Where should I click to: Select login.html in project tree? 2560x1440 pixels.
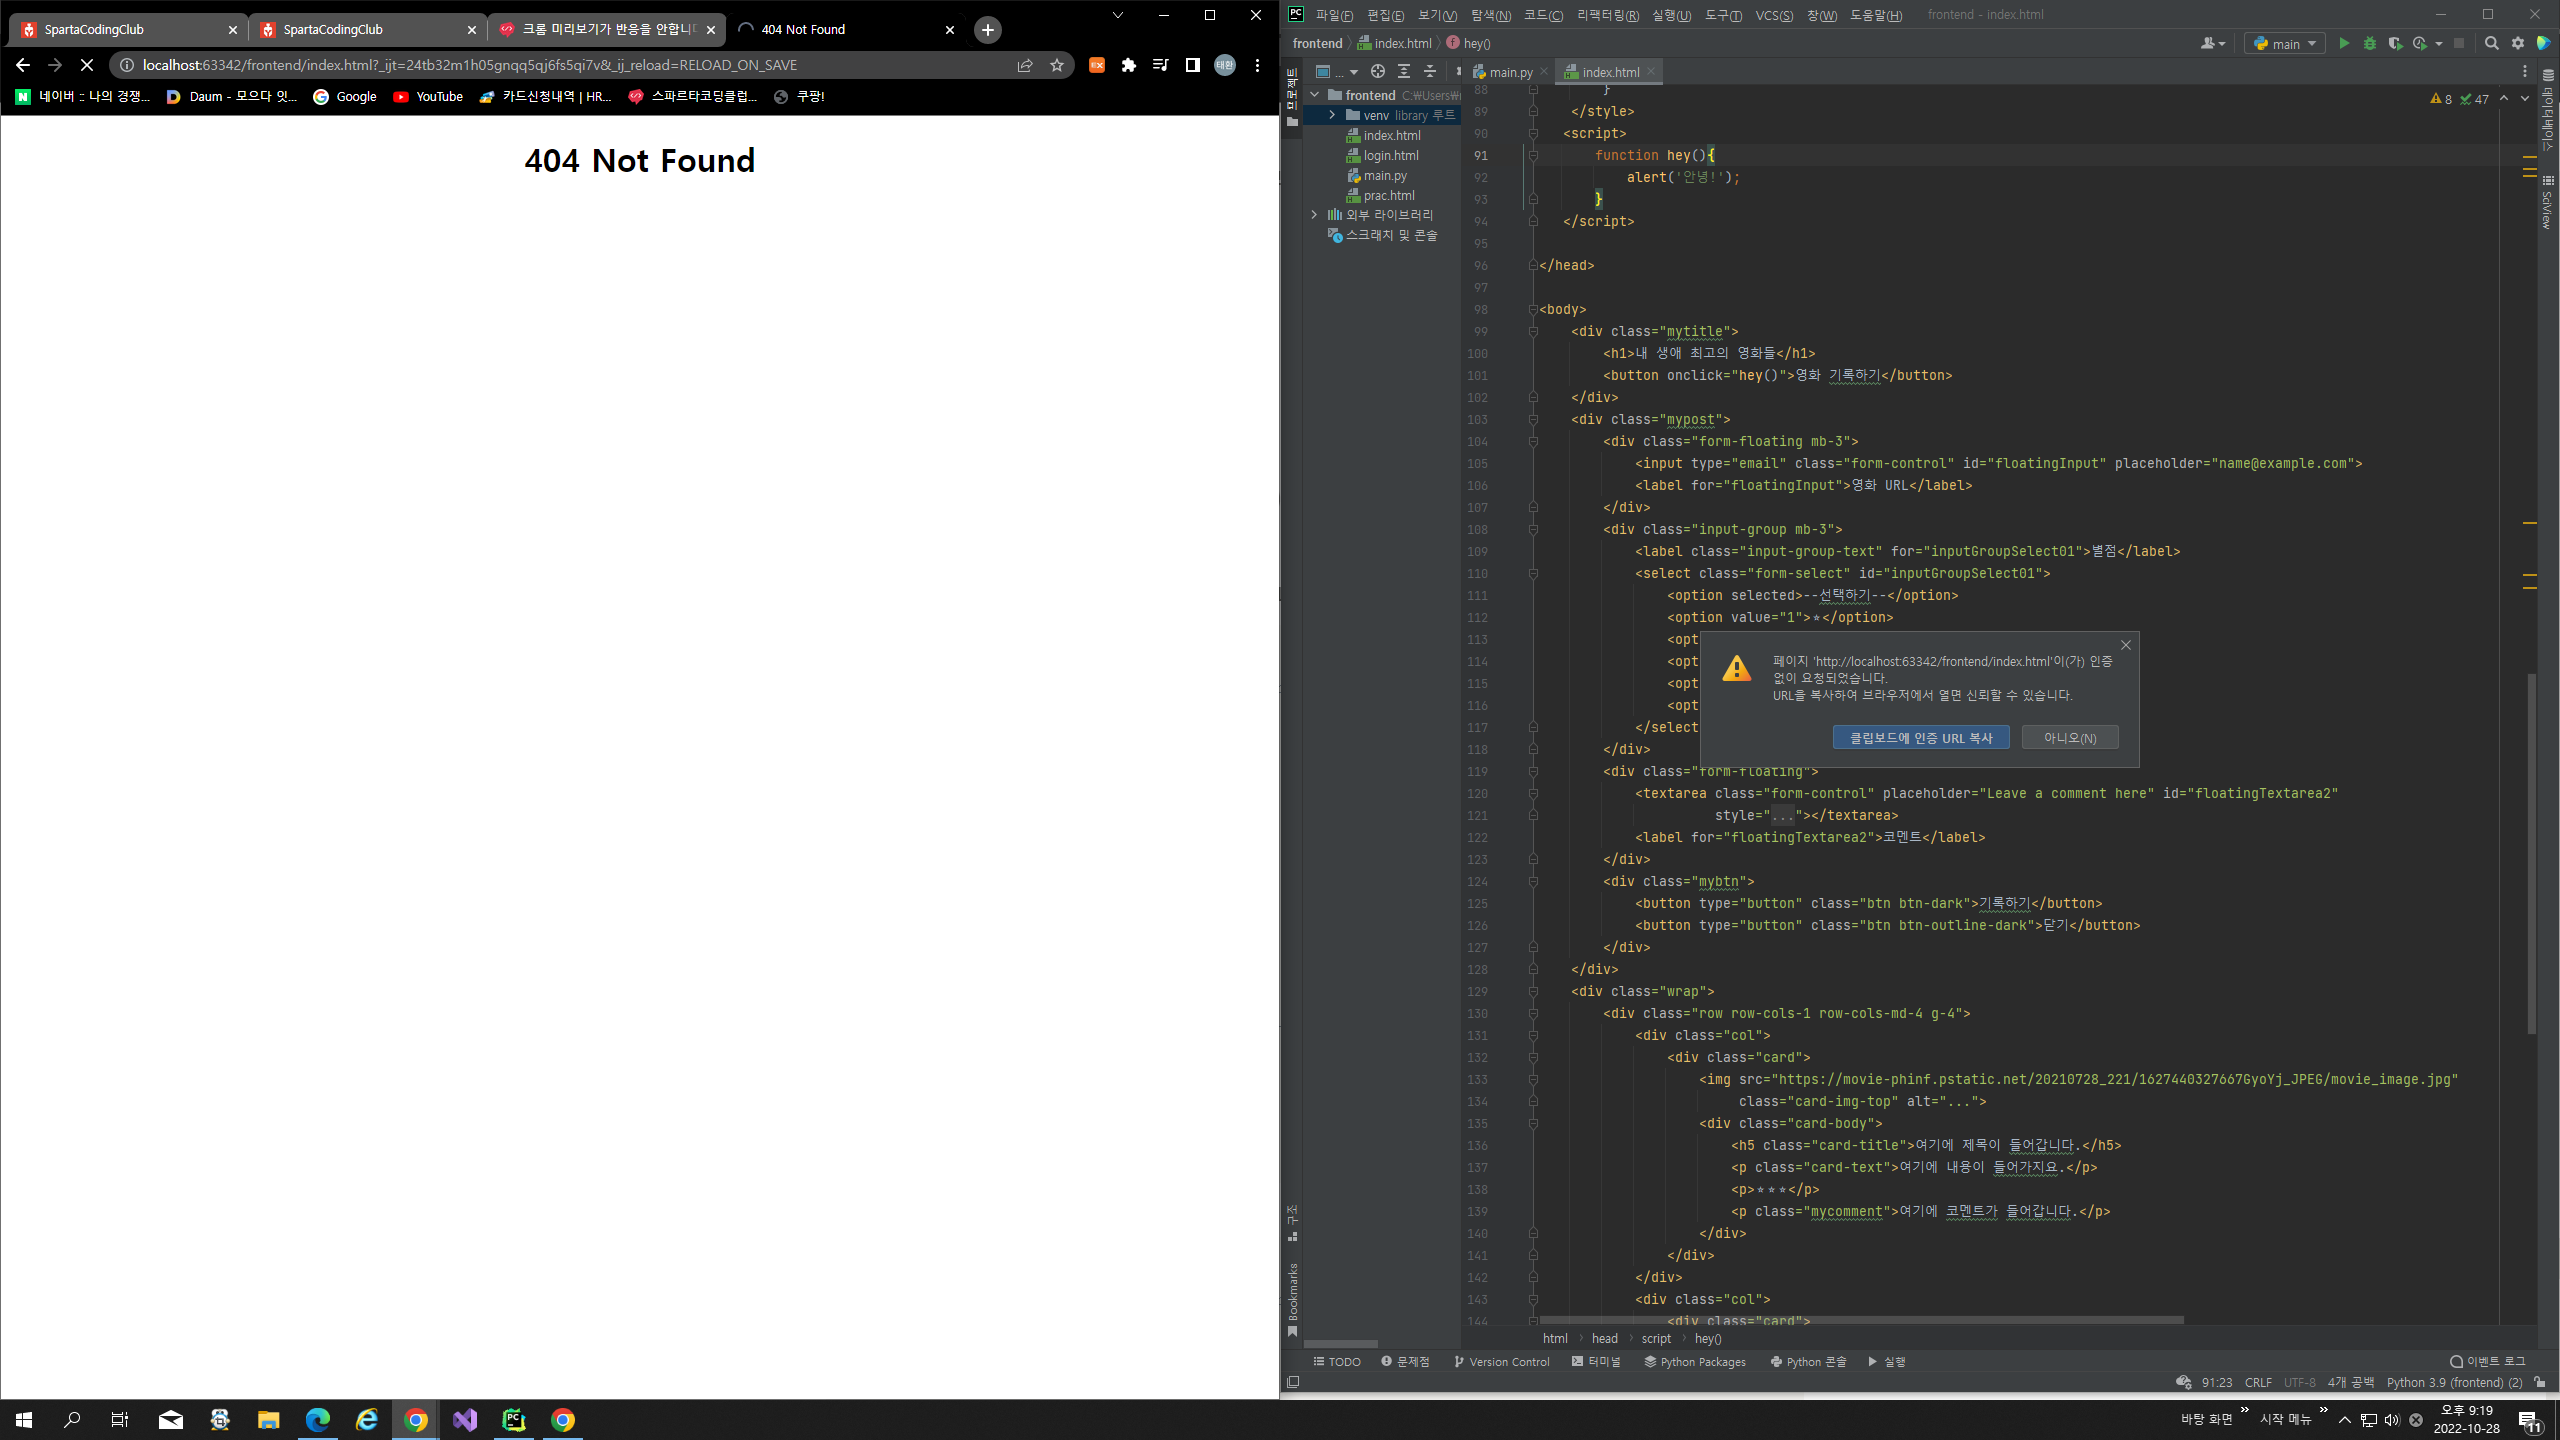[x=1390, y=155]
